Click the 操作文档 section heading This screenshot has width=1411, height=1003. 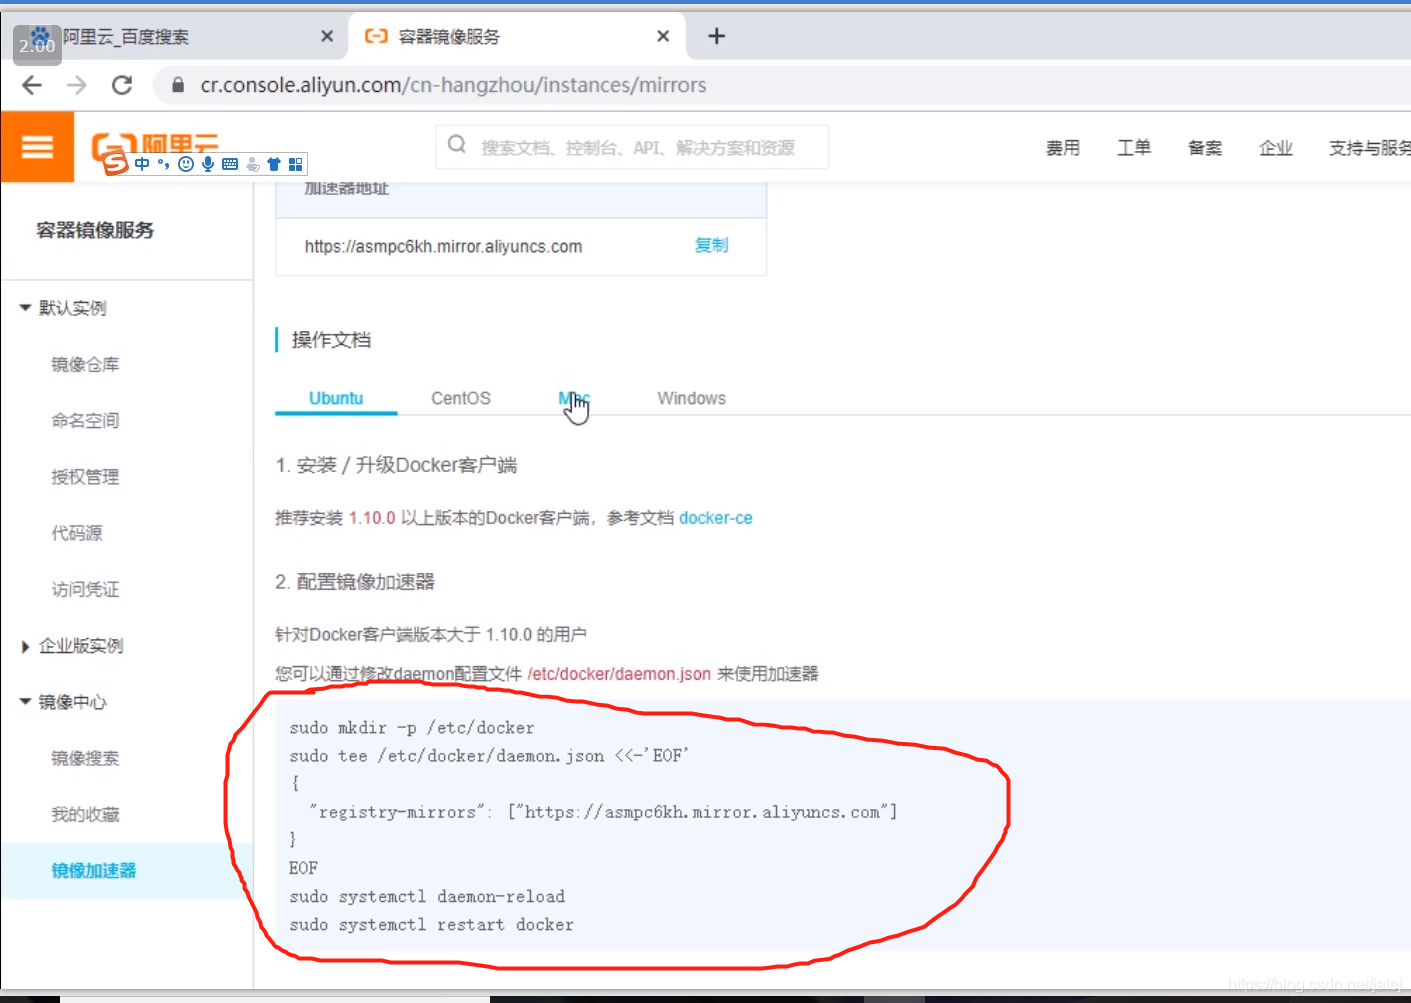(x=331, y=340)
